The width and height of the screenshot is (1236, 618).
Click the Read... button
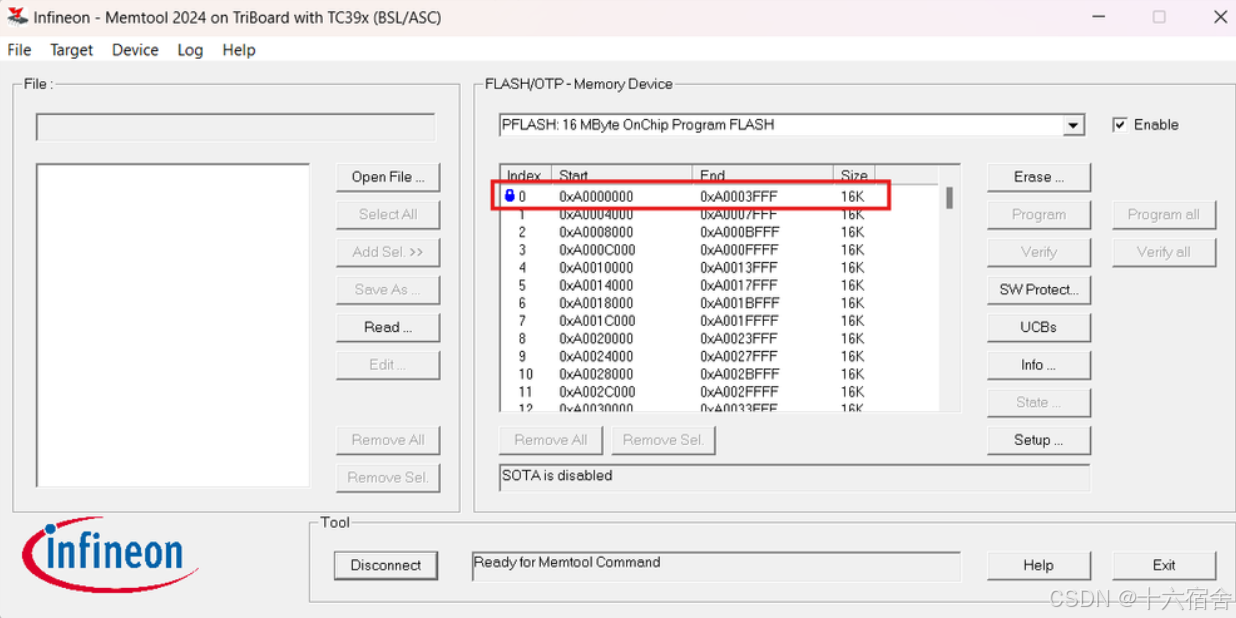point(388,327)
